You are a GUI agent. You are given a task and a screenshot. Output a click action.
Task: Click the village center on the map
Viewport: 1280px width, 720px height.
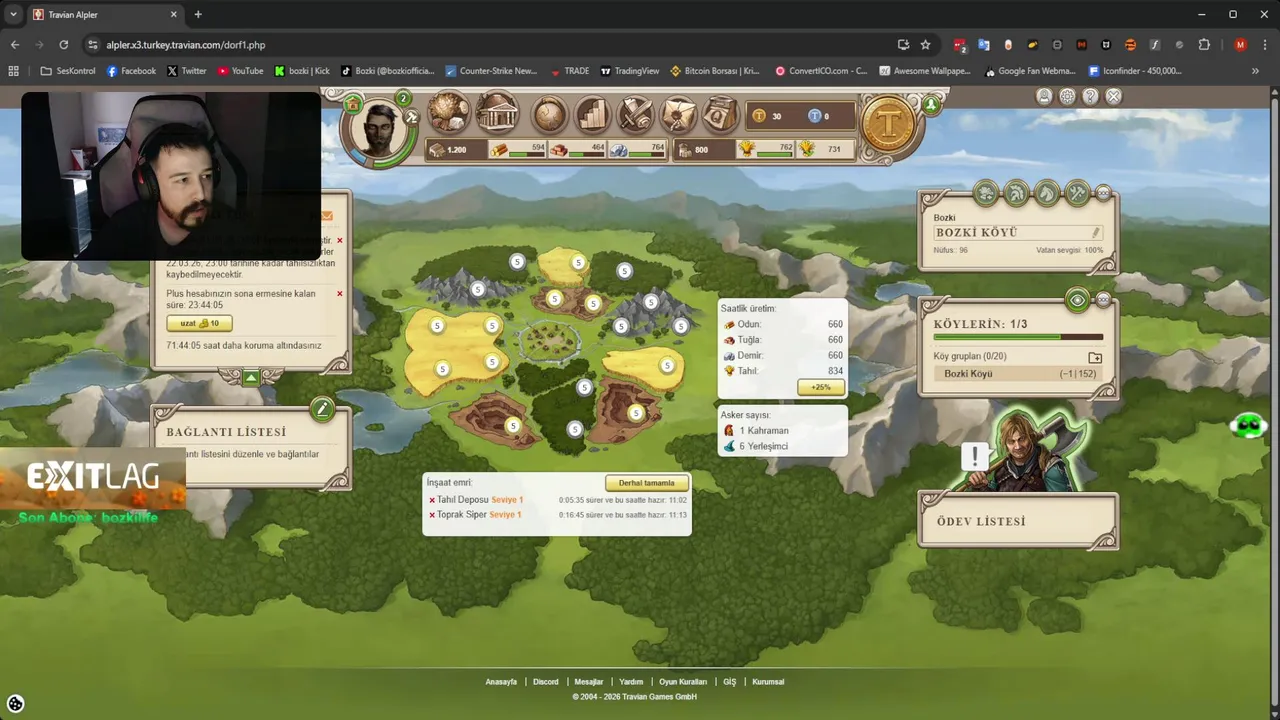pos(548,340)
